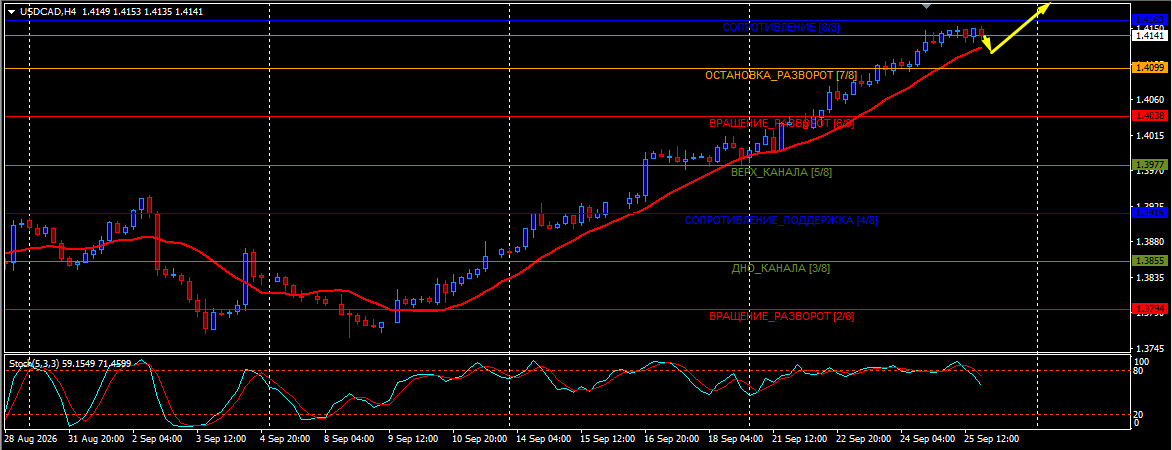Viewport: 1172px width, 450px height.
Task: Select the ВЕРХ_КАНАЛА [5/8] label
Action: point(781,173)
